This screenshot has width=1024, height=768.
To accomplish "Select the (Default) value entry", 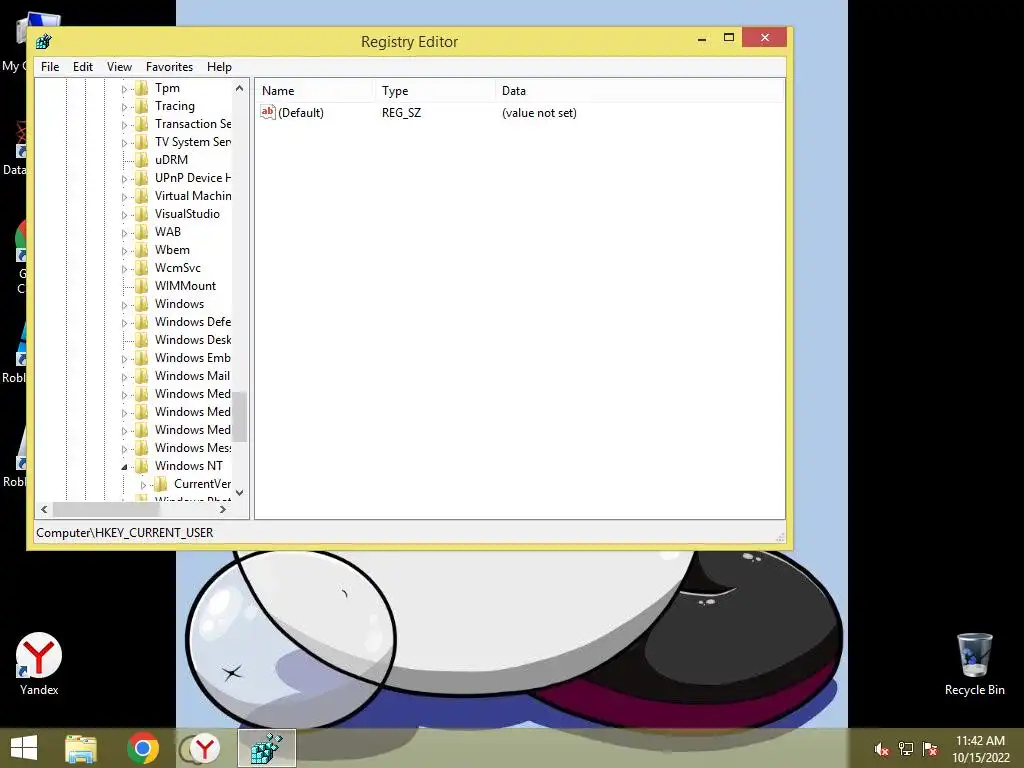I will 300,113.
